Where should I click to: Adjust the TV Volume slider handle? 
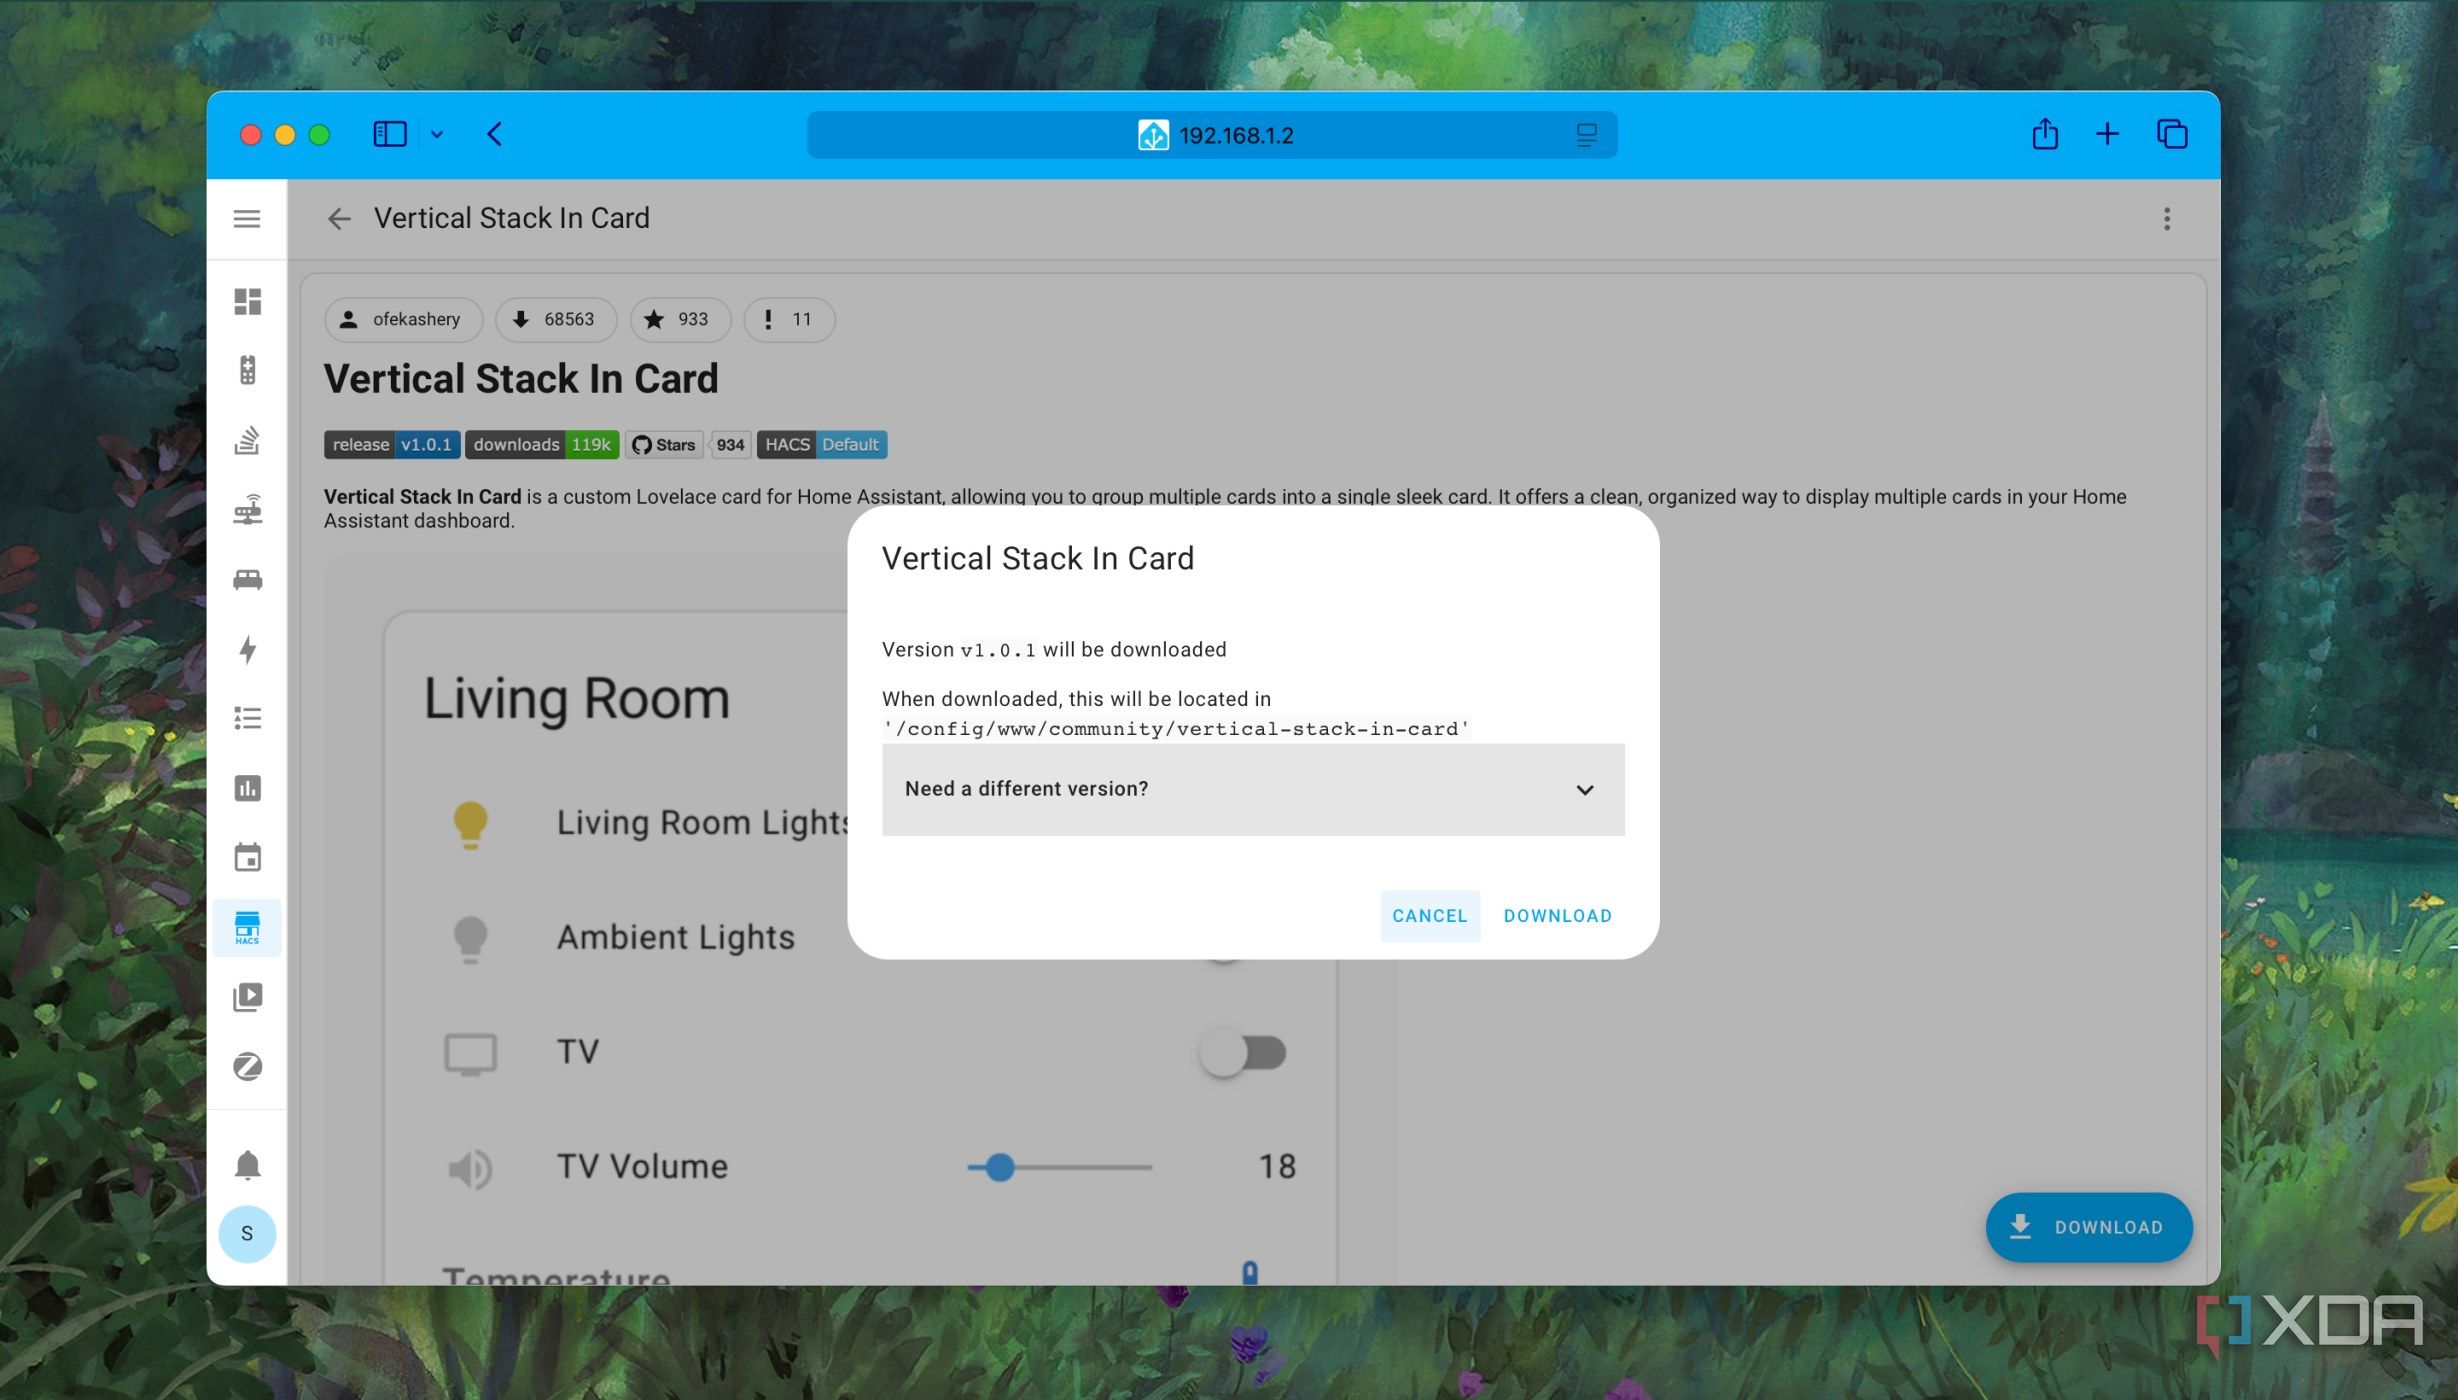click(998, 1167)
